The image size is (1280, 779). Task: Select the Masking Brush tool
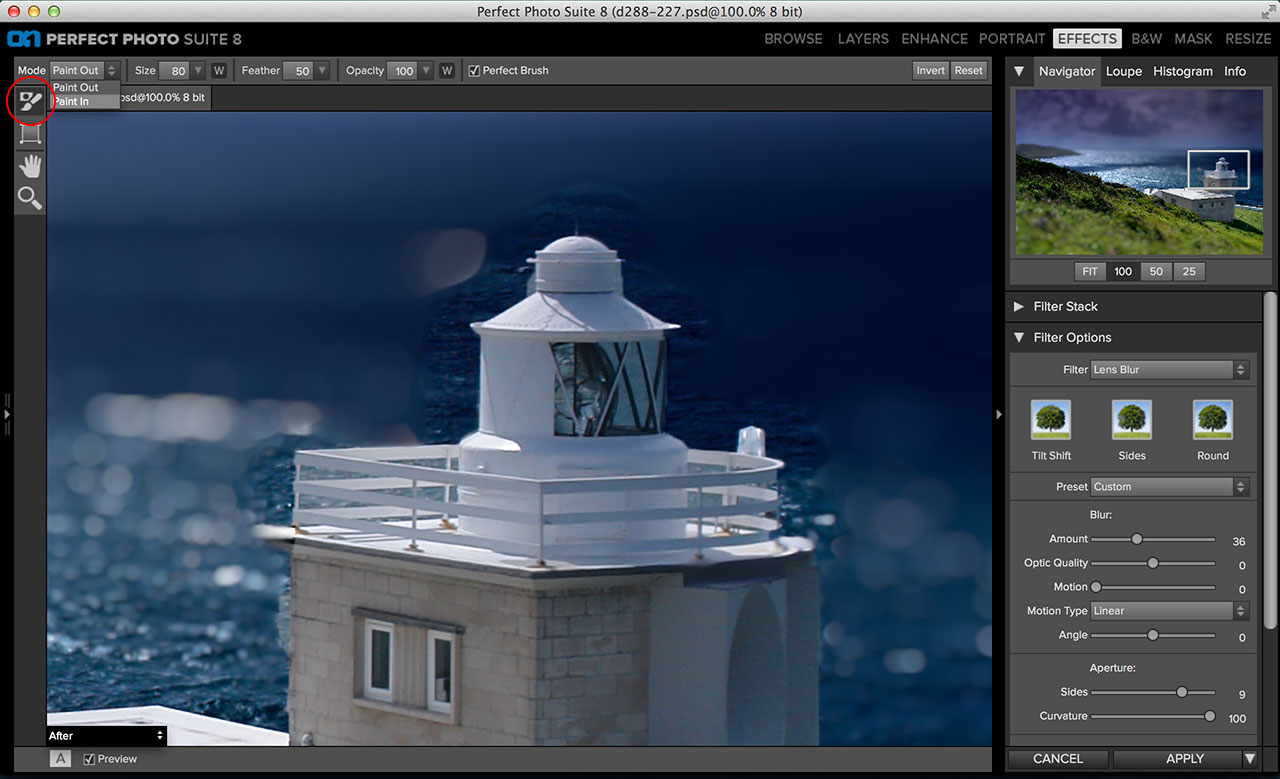pos(29,100)
